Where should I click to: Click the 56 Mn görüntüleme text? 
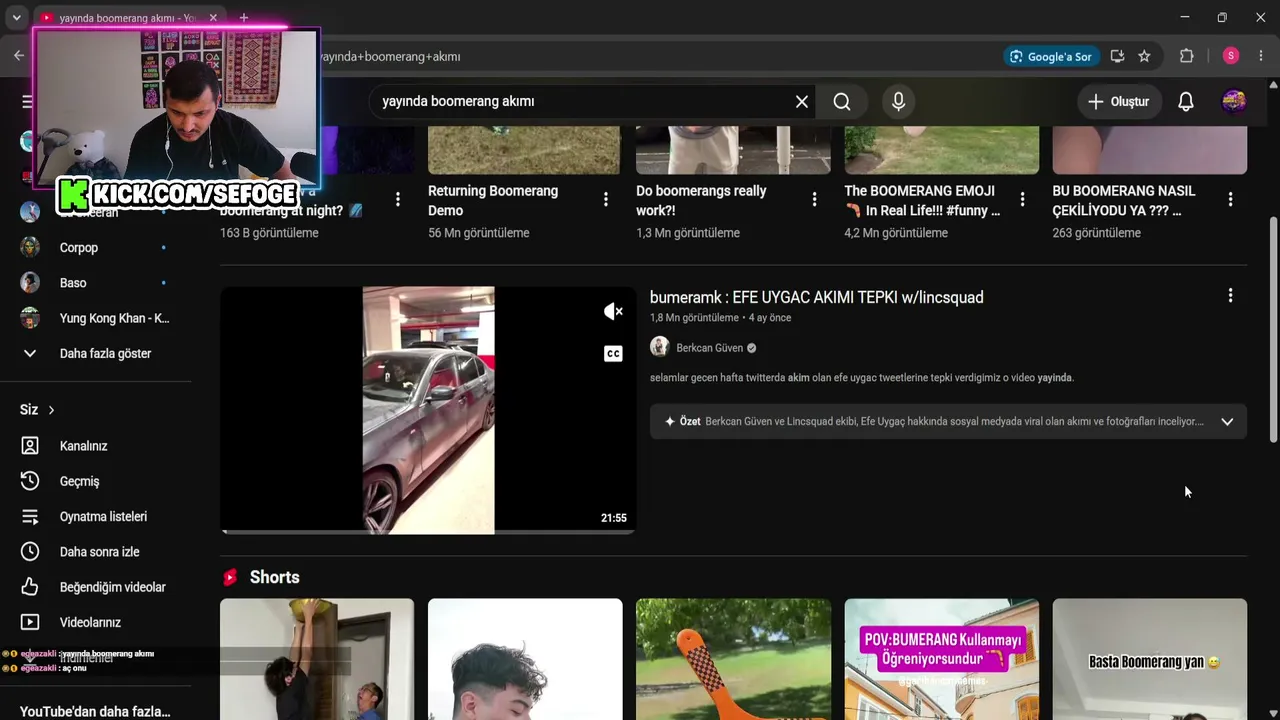pyautogui.click(x=478, y=233)
